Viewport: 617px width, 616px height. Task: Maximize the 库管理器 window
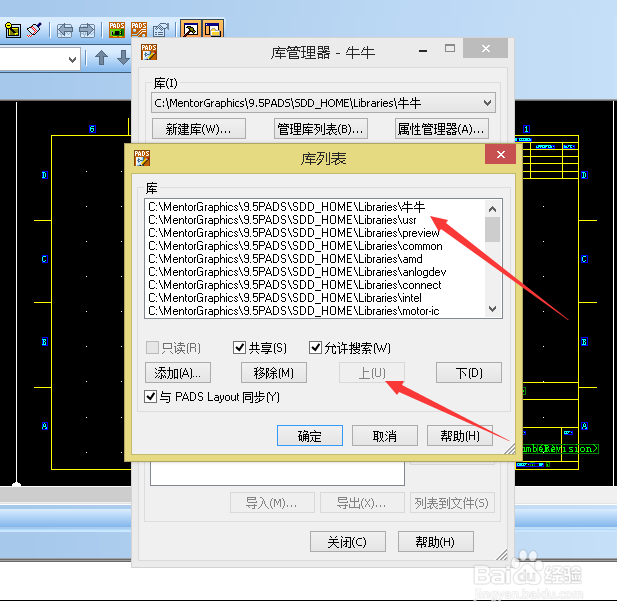(x=450, y=48)
